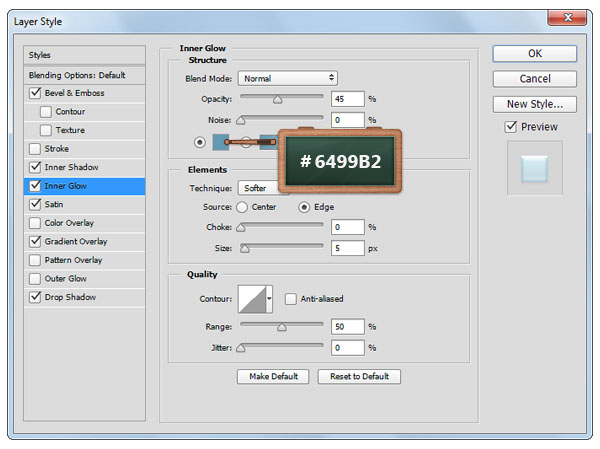Set Source to Center
Viewport: 600px width, 449px height.
click(x=242, y=207)
